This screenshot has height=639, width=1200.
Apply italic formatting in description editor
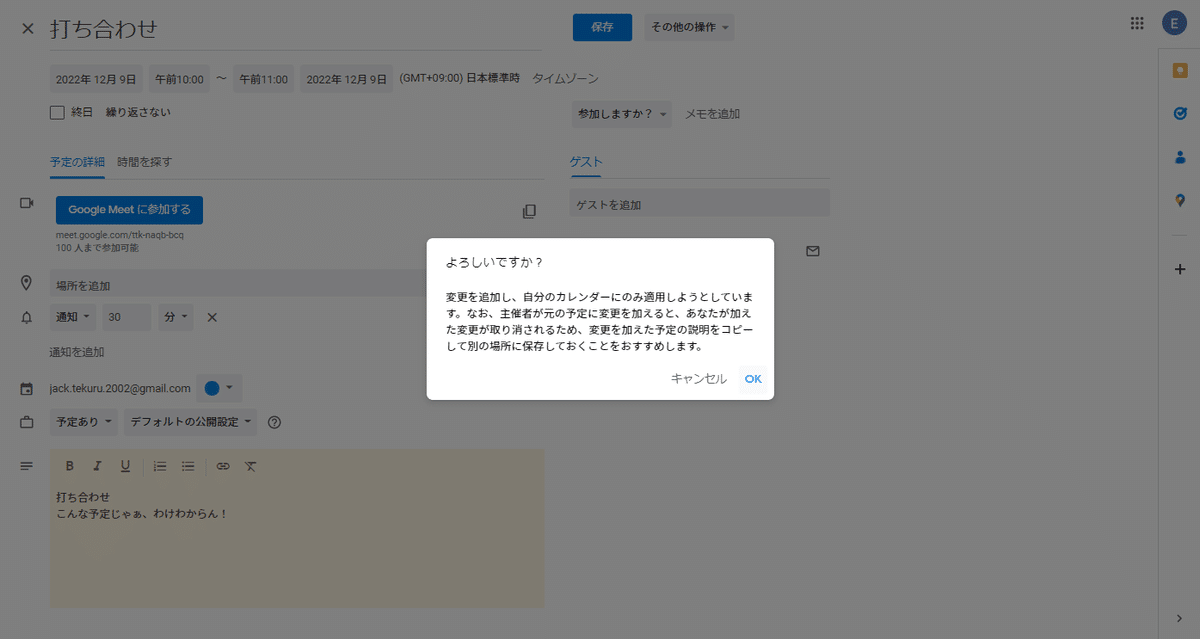point(97,465)
